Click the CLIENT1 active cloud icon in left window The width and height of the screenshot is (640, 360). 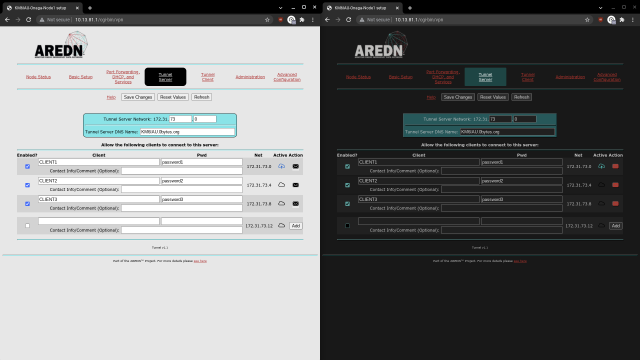click(281, 166)
